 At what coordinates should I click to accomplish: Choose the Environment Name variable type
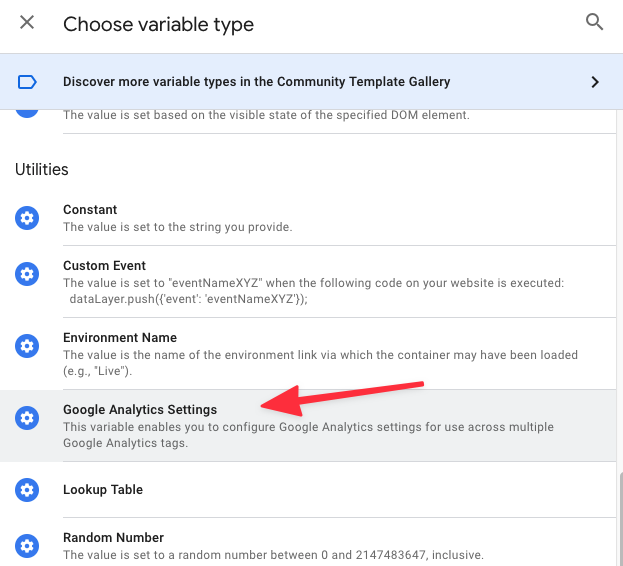(308, 354)
